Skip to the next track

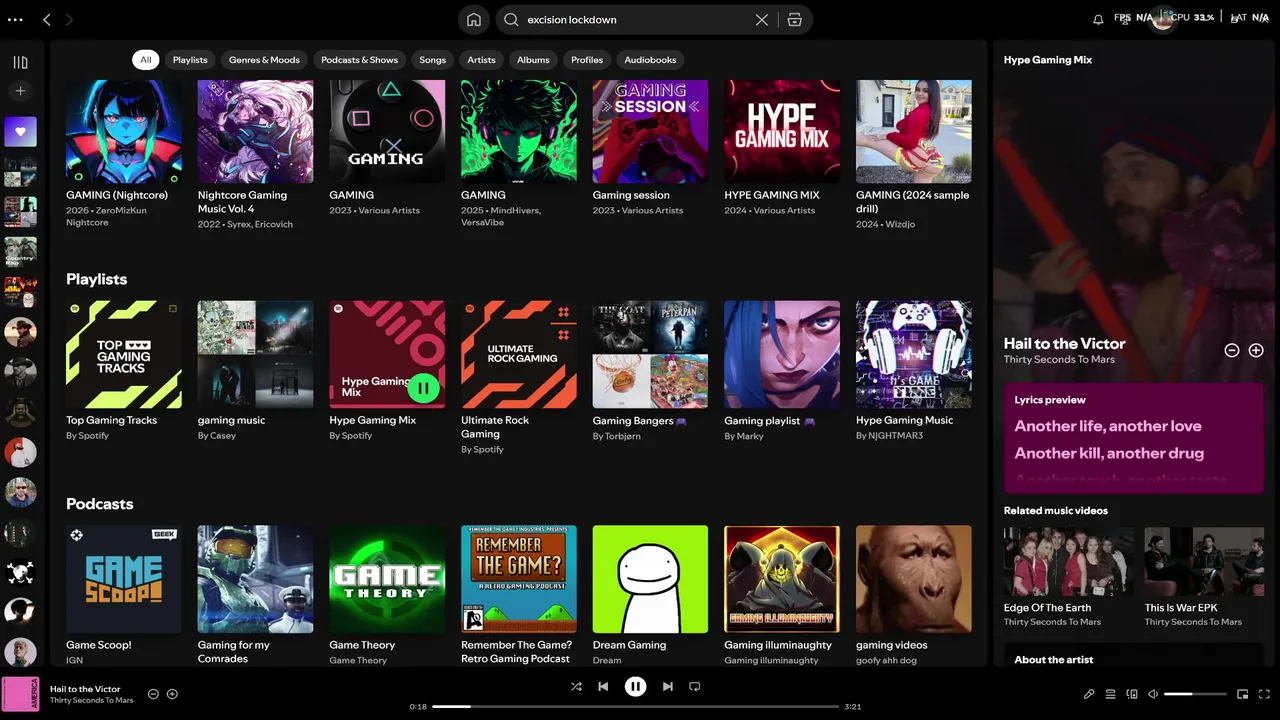pos(667,686)
